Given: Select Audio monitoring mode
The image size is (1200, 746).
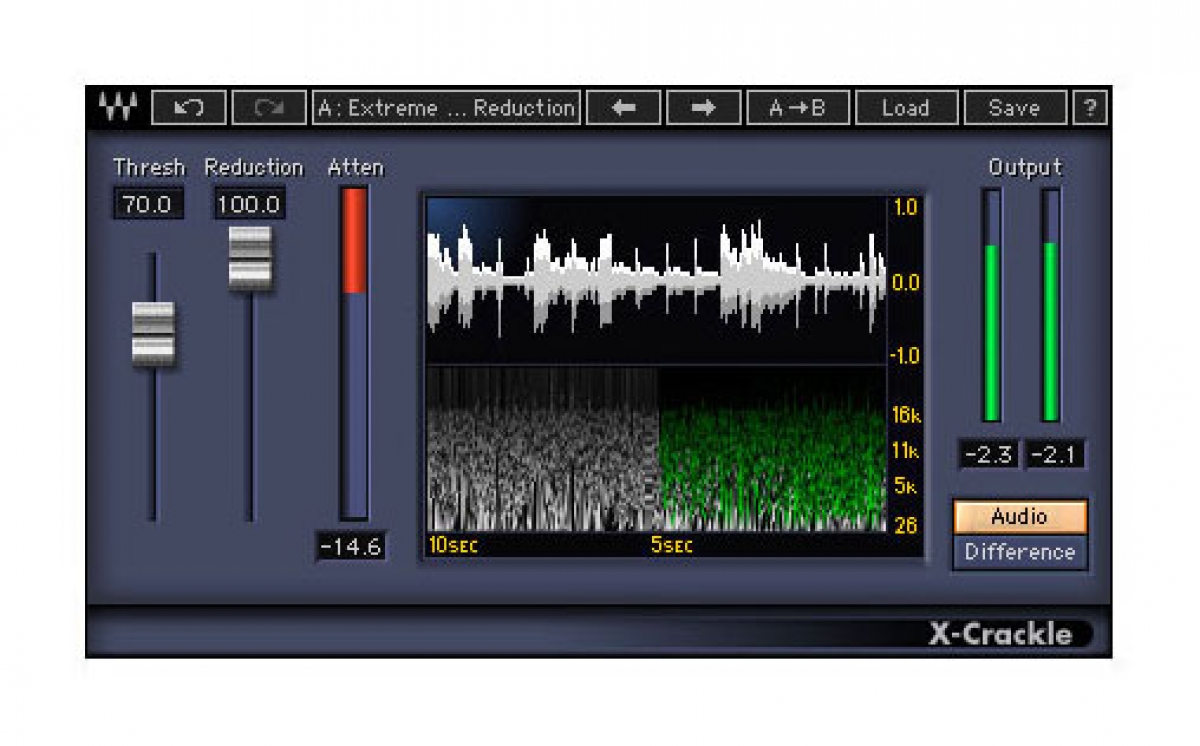Looking at the screenshot, I should click(1020, 517).
